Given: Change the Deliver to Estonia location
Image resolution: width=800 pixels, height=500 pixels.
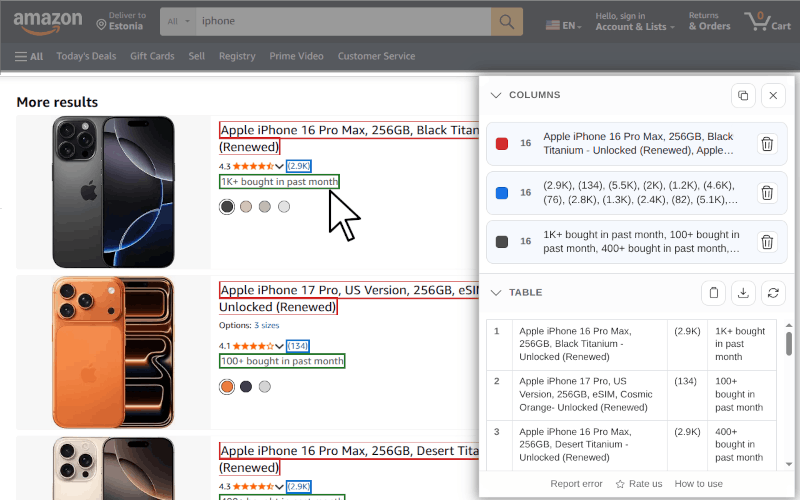Looking at the screenshot, I should click(x=120, y=21).
